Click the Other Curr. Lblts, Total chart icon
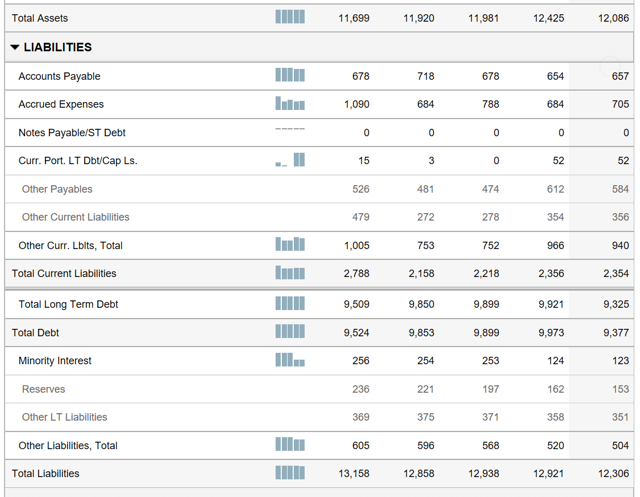Viewport: 640px width, 497px height. [290, 245]
